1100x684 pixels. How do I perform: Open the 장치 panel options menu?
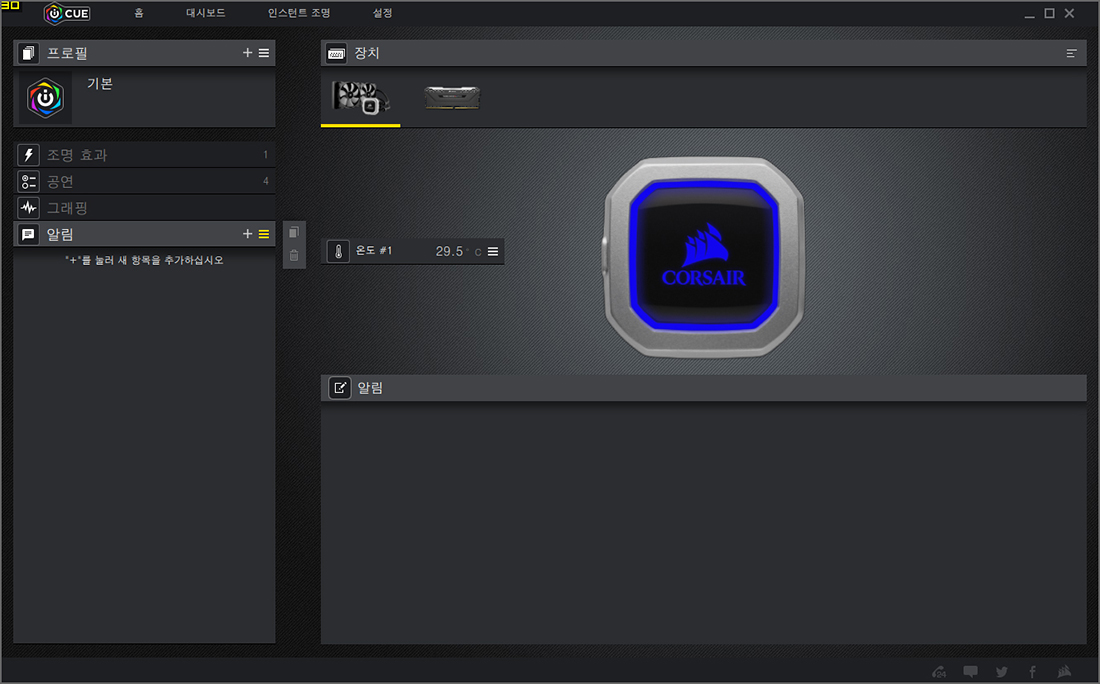(1071, 53)
